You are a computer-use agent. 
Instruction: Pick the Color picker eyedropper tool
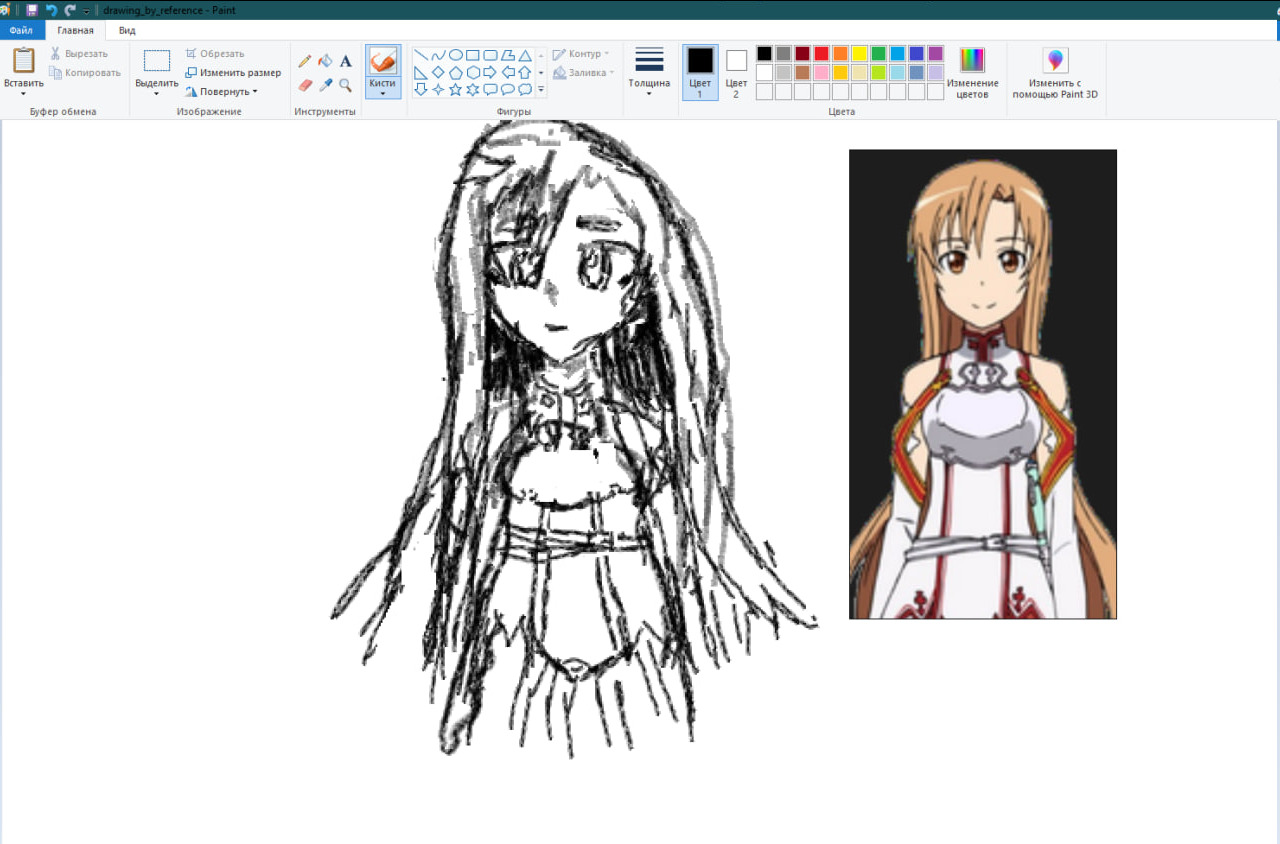click(x=325, y=86)
